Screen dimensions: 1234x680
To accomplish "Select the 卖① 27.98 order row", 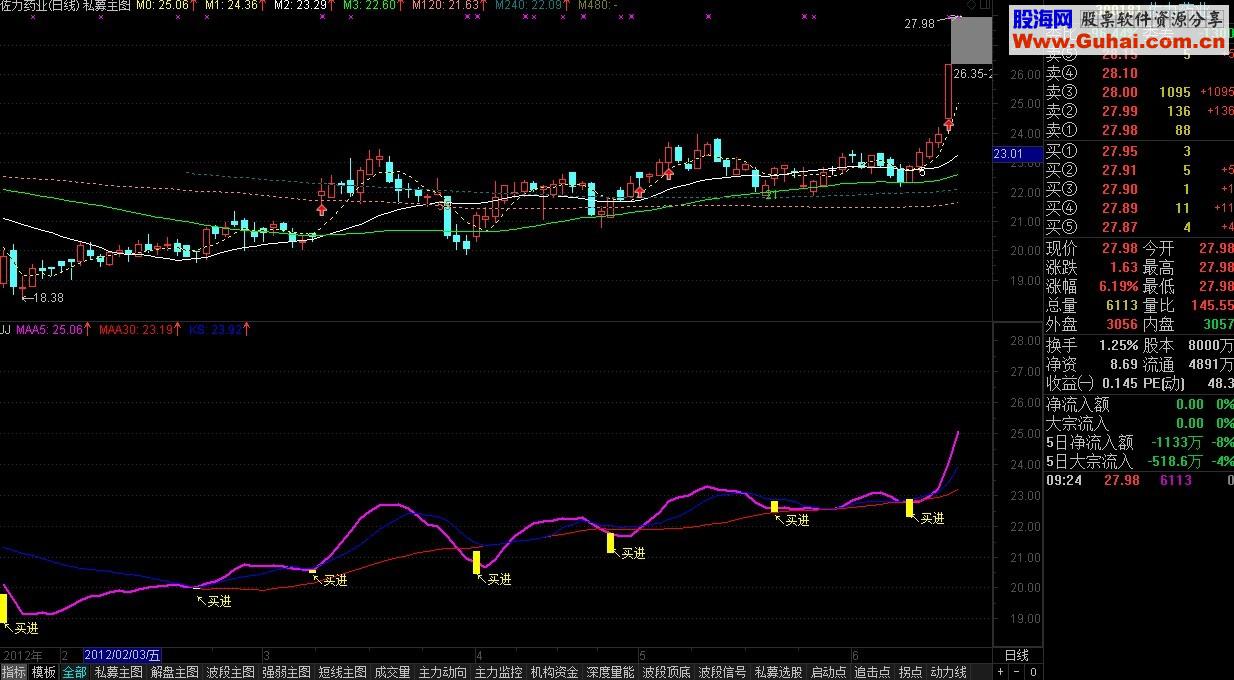I will click(1139, 130).
